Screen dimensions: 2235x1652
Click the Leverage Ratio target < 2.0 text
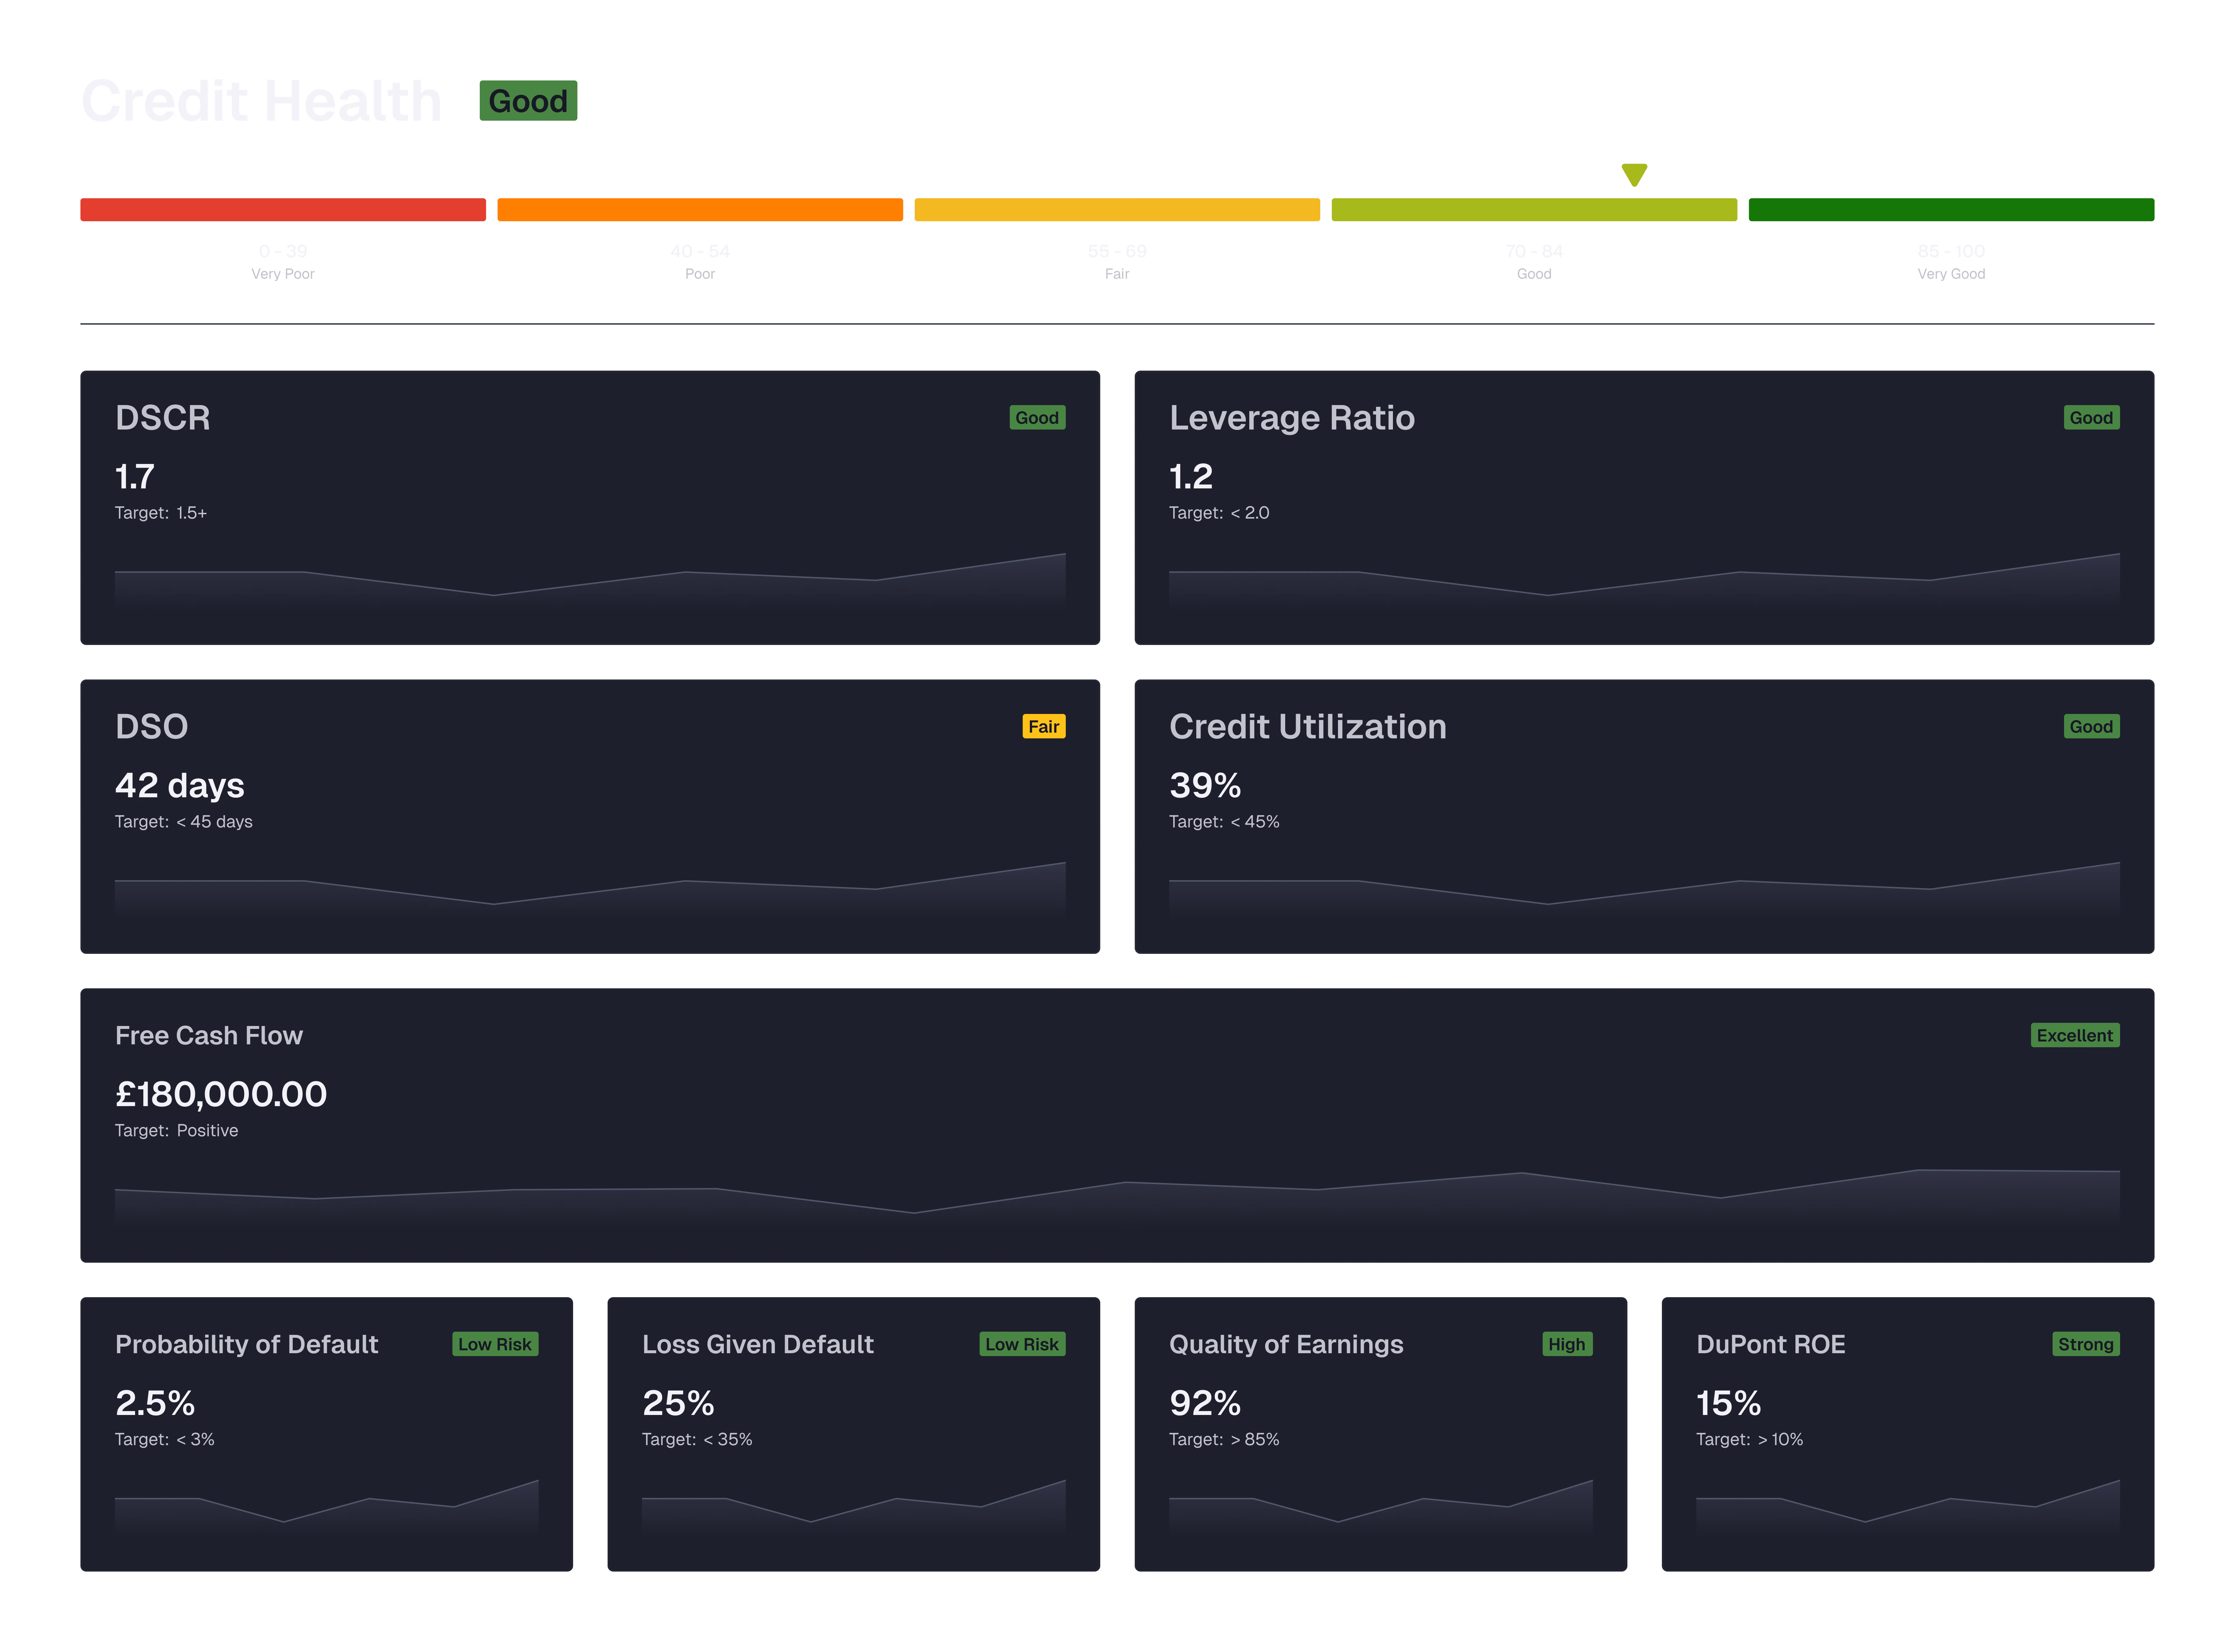(1219, 513)
